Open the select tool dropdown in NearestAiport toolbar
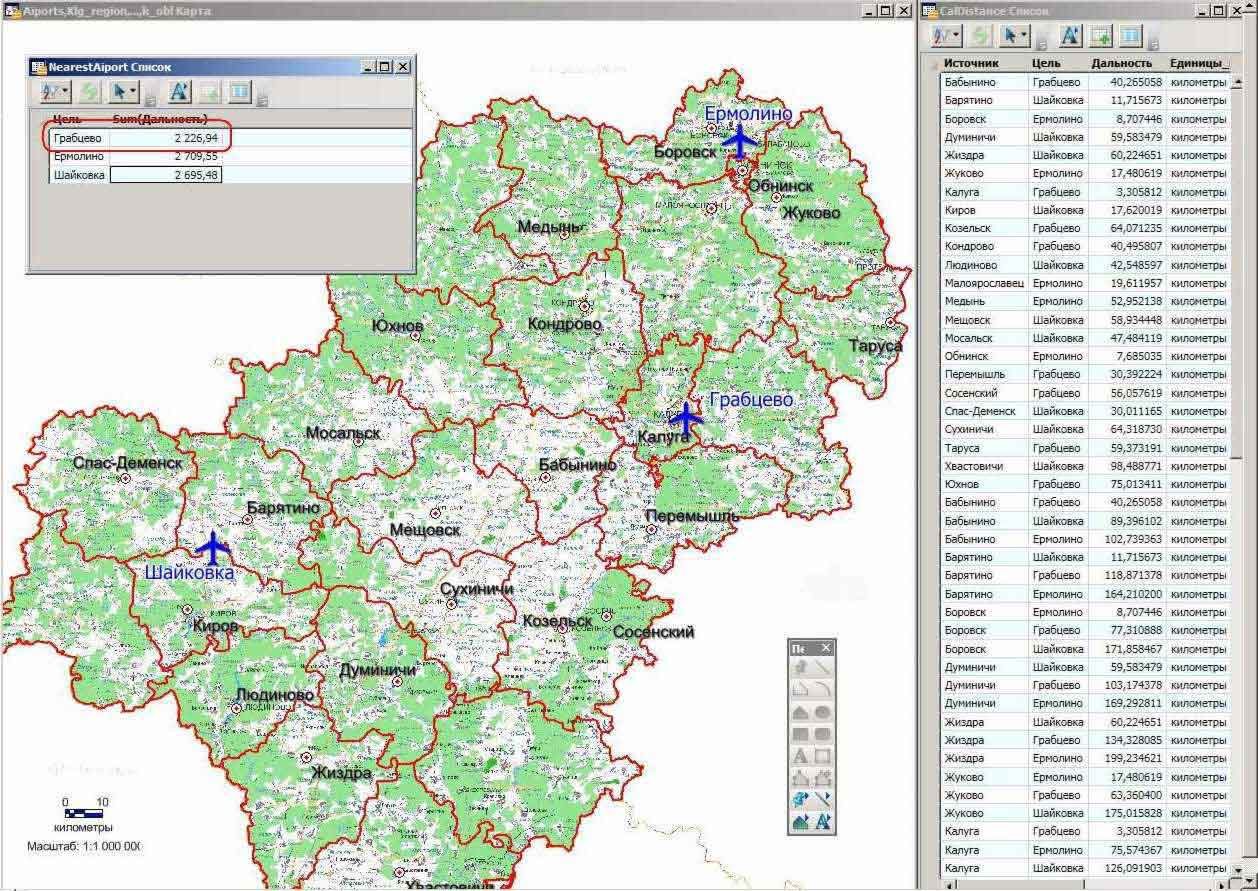Image resolution: width=1258 pixels, height=891 pixels. click(x=125, y=92)
